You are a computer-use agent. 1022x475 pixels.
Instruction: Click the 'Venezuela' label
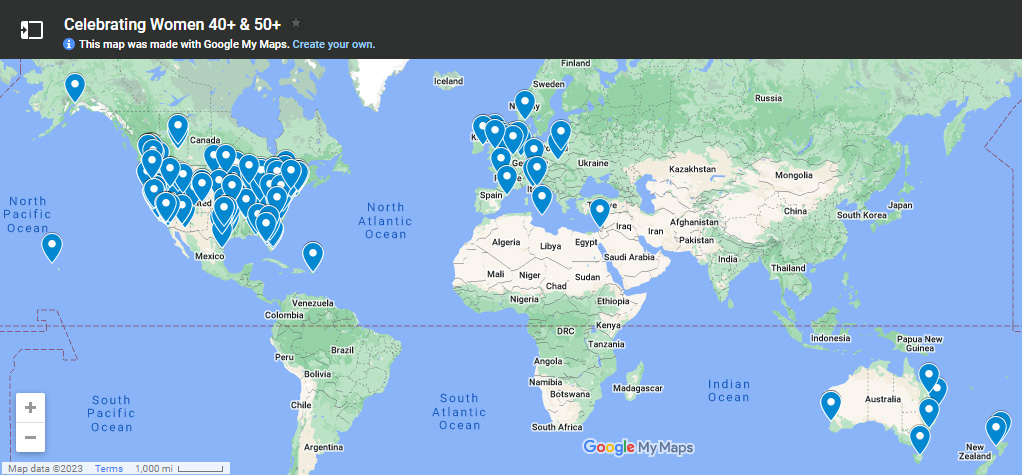tap(313, 303)
